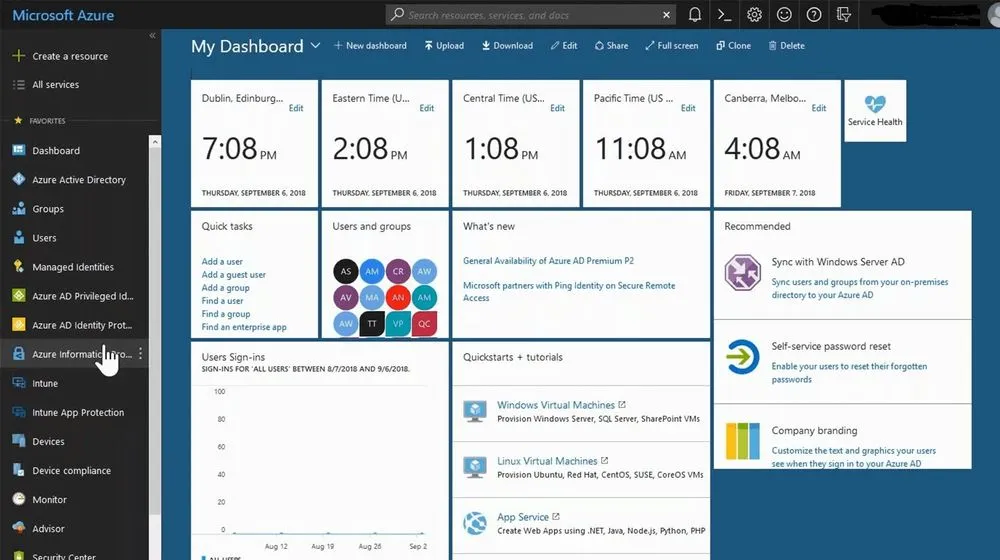Click the Monitor sidebar icon

18,499
